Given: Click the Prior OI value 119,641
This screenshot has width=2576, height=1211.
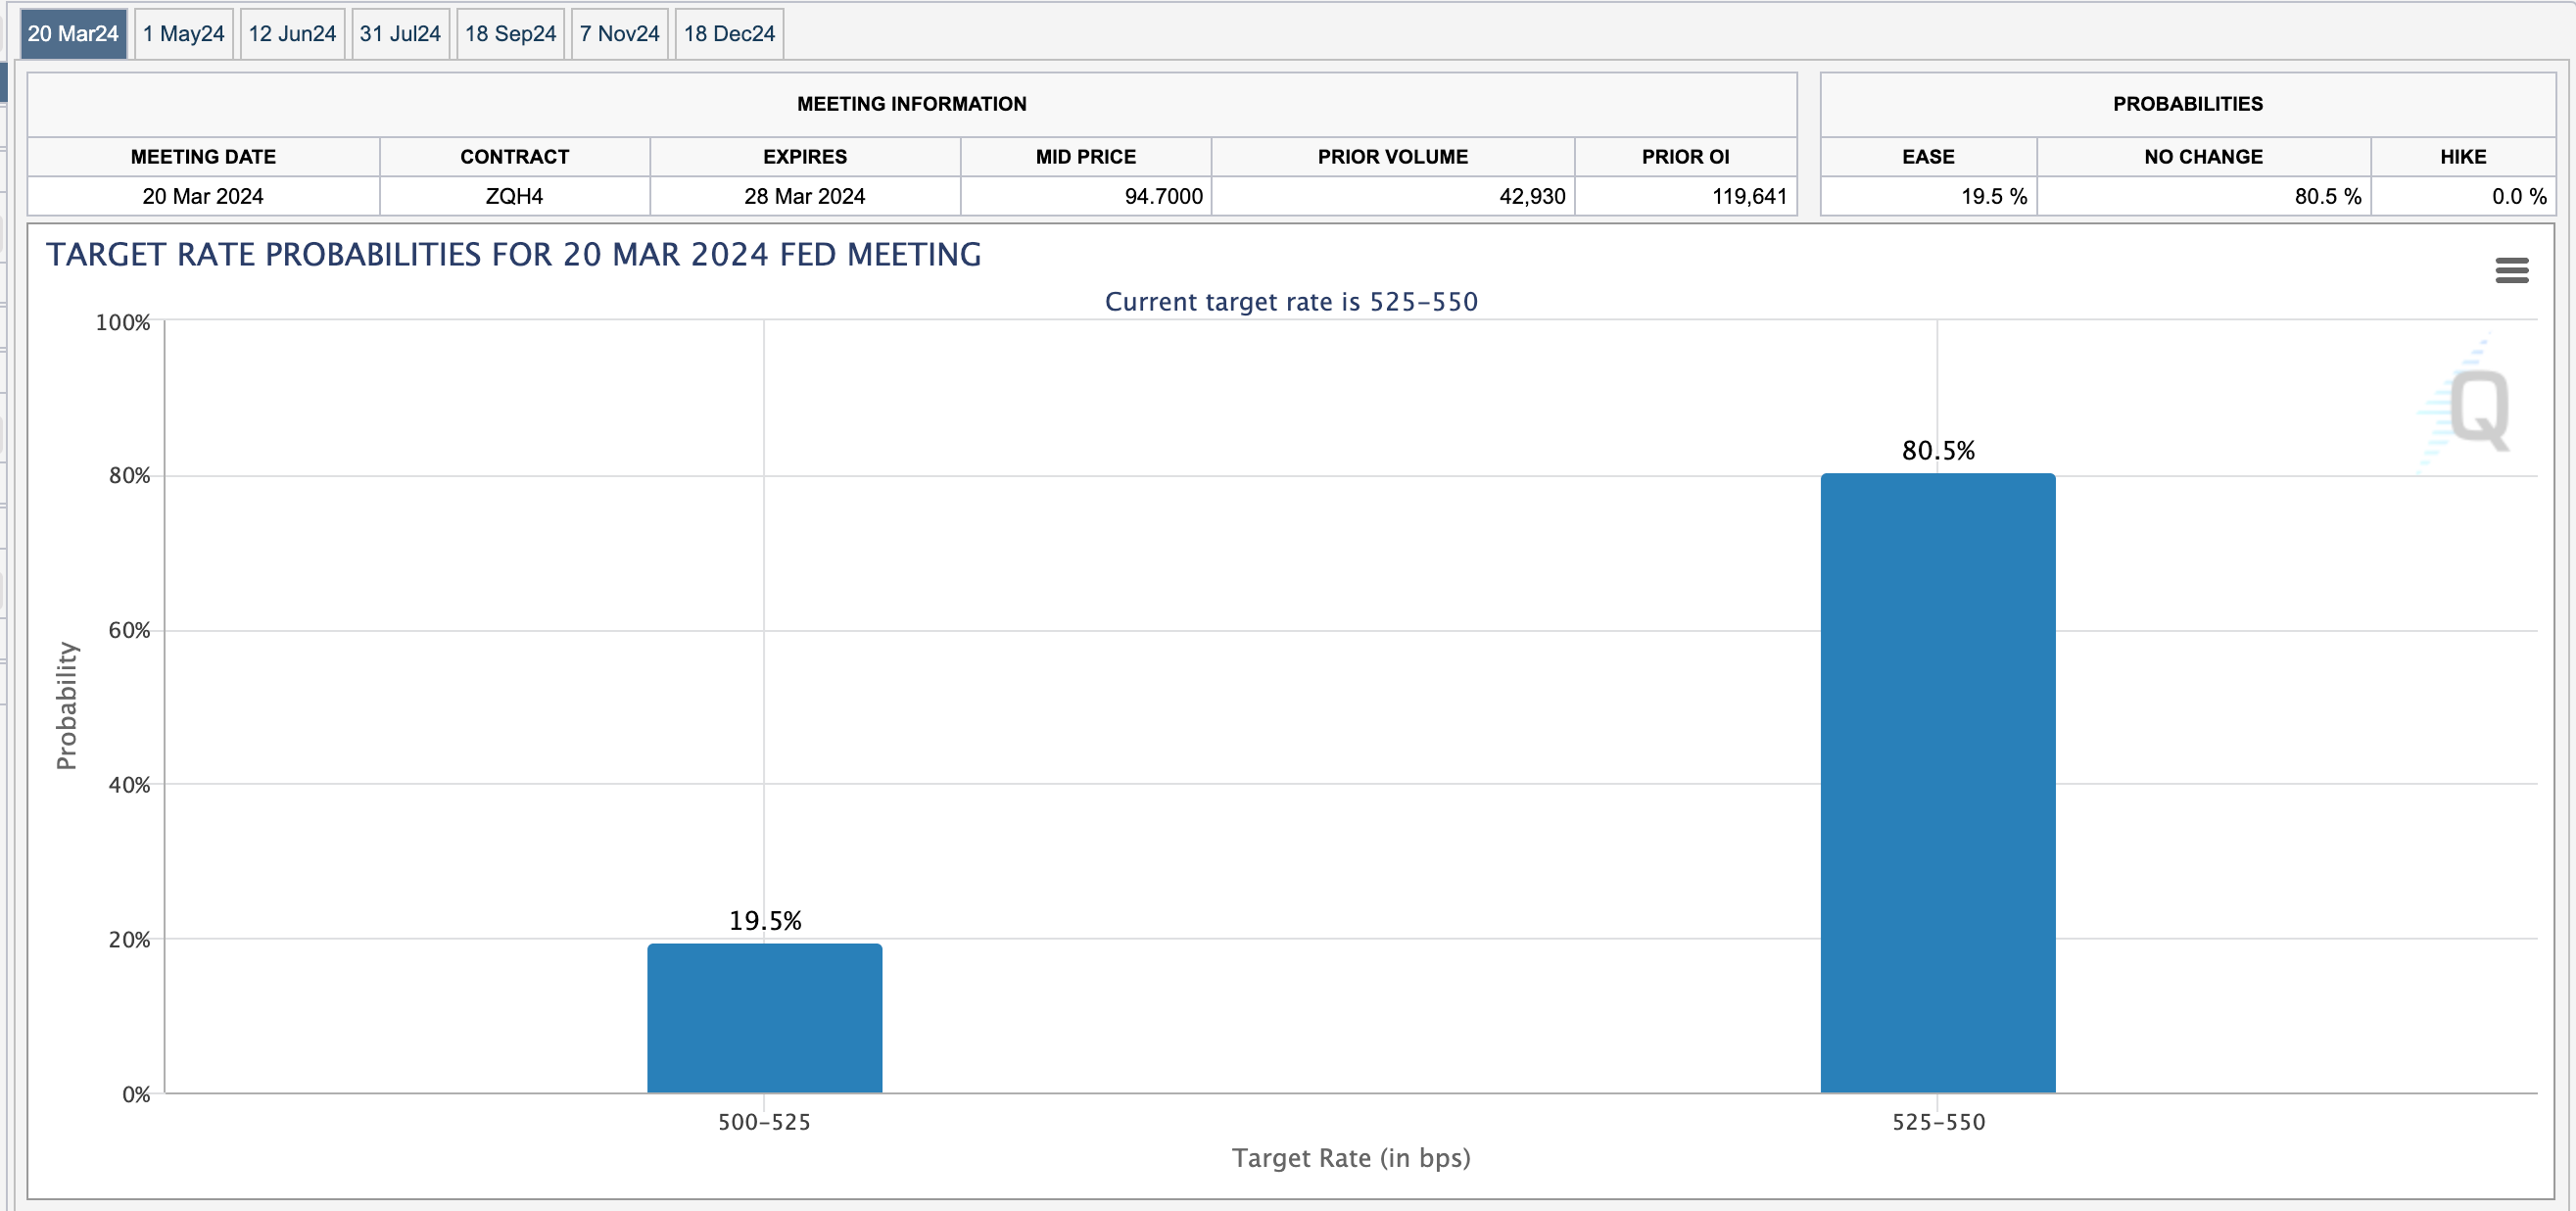Looking at the screenshot, I should point(1748,196).
